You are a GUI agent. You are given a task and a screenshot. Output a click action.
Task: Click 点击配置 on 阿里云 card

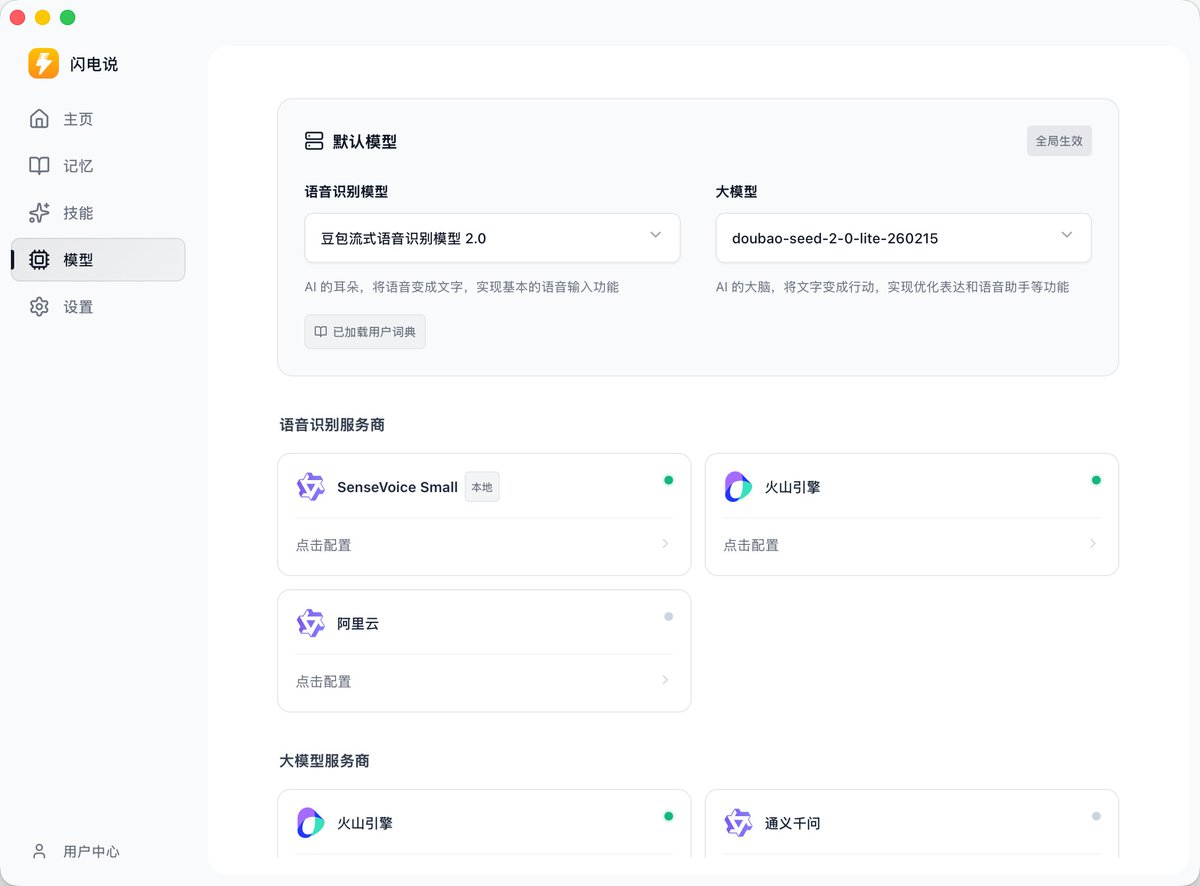click(324, 681)
